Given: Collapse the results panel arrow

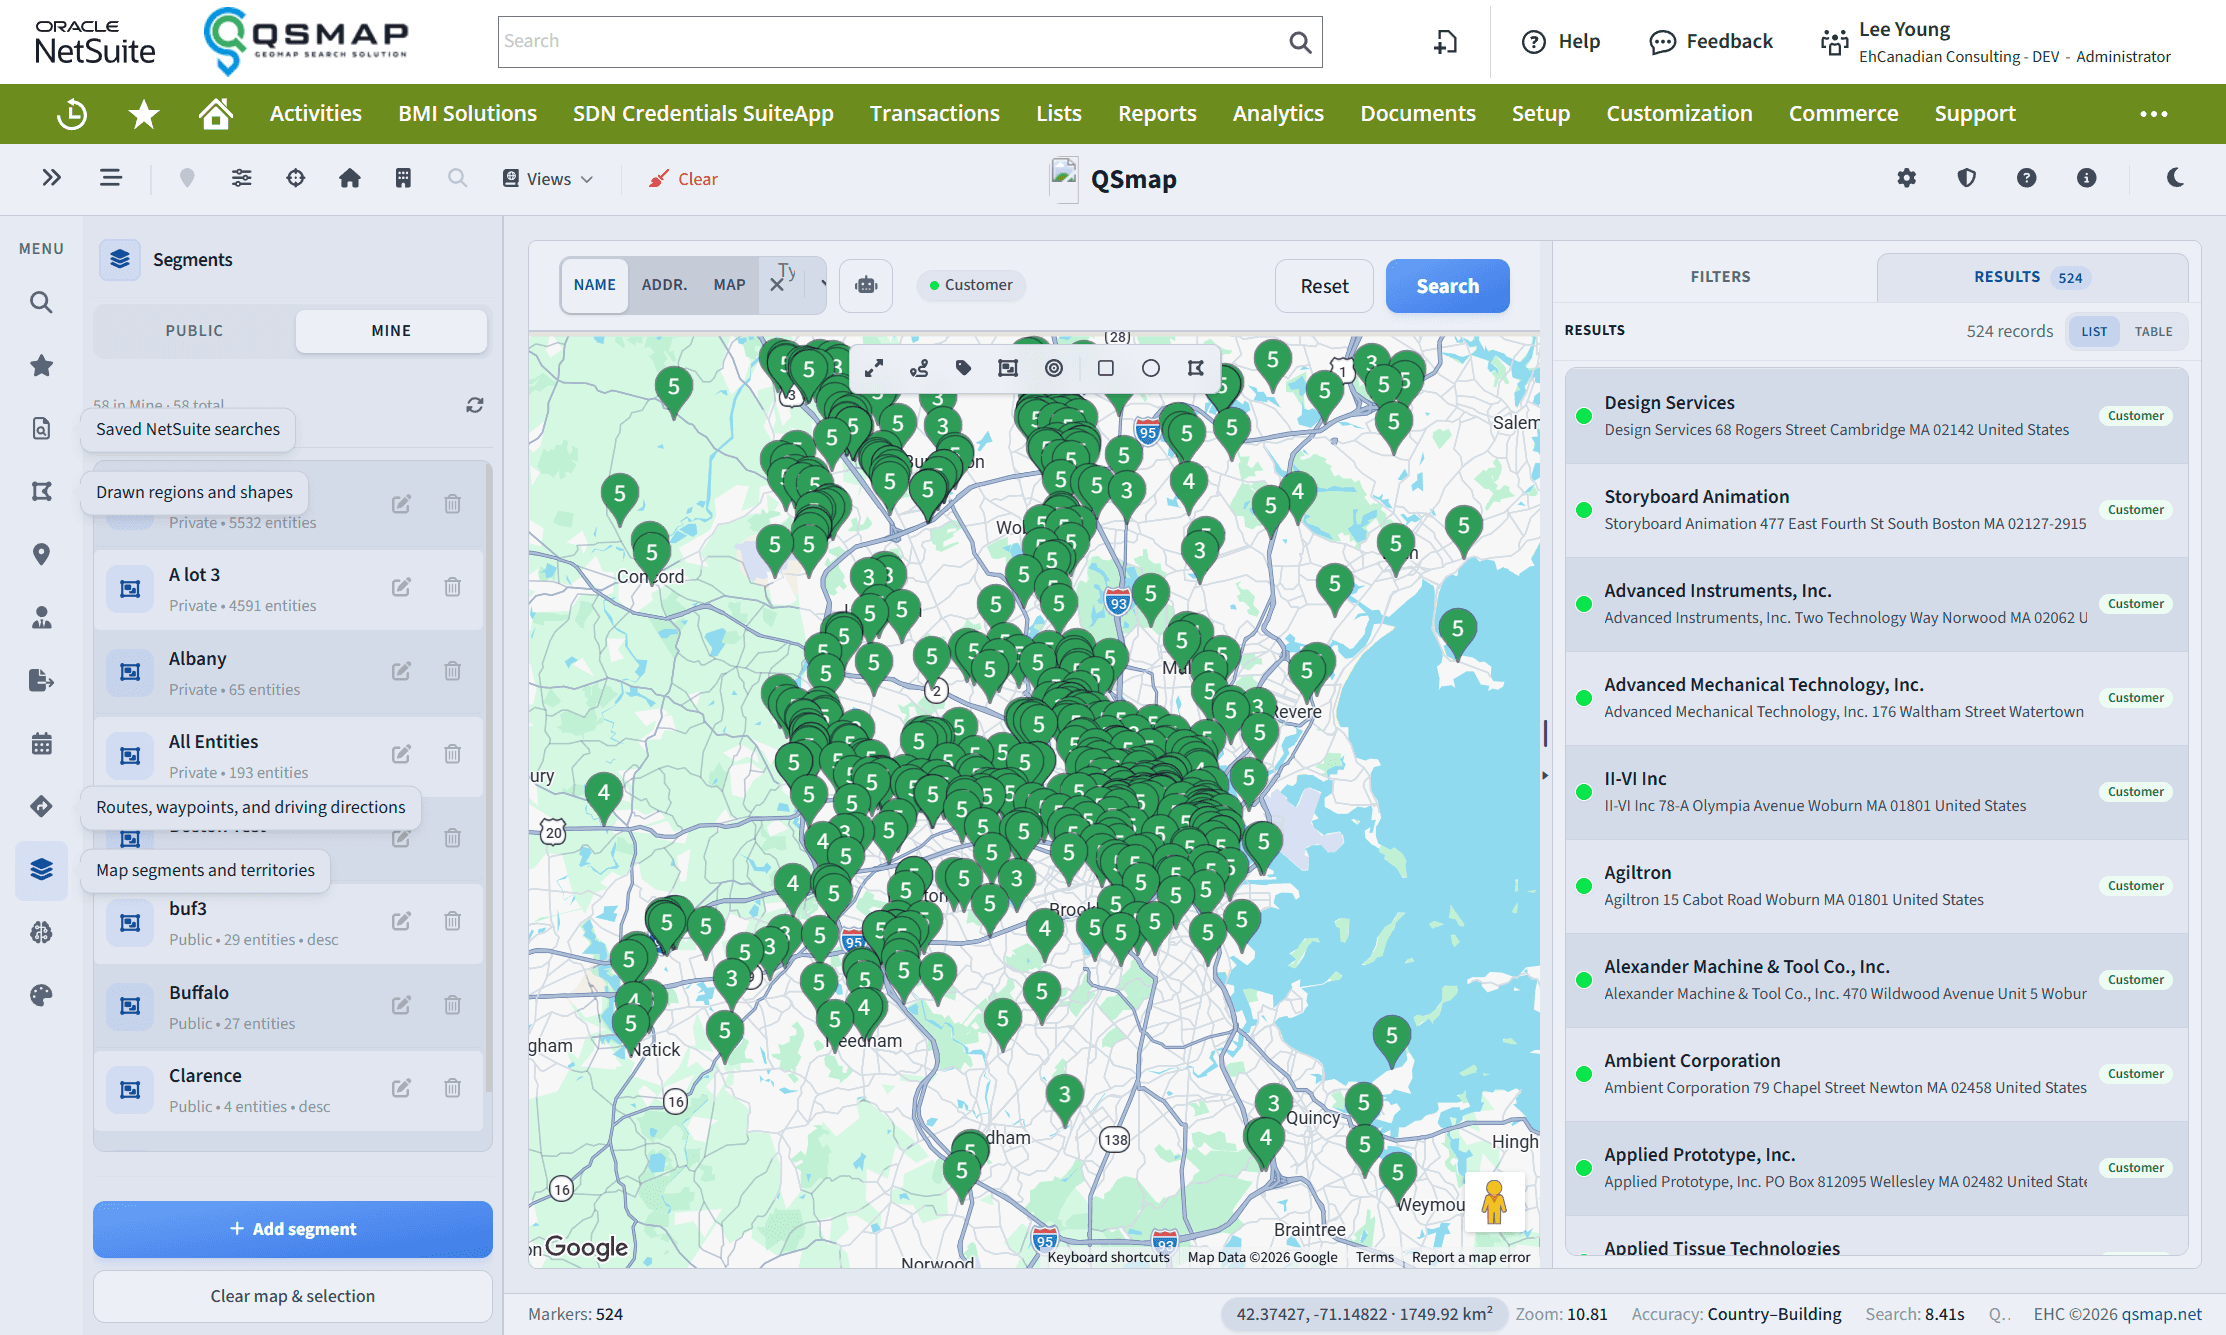Looking at the screenshot, I should pyautogui.click(x=1545, y=775).
